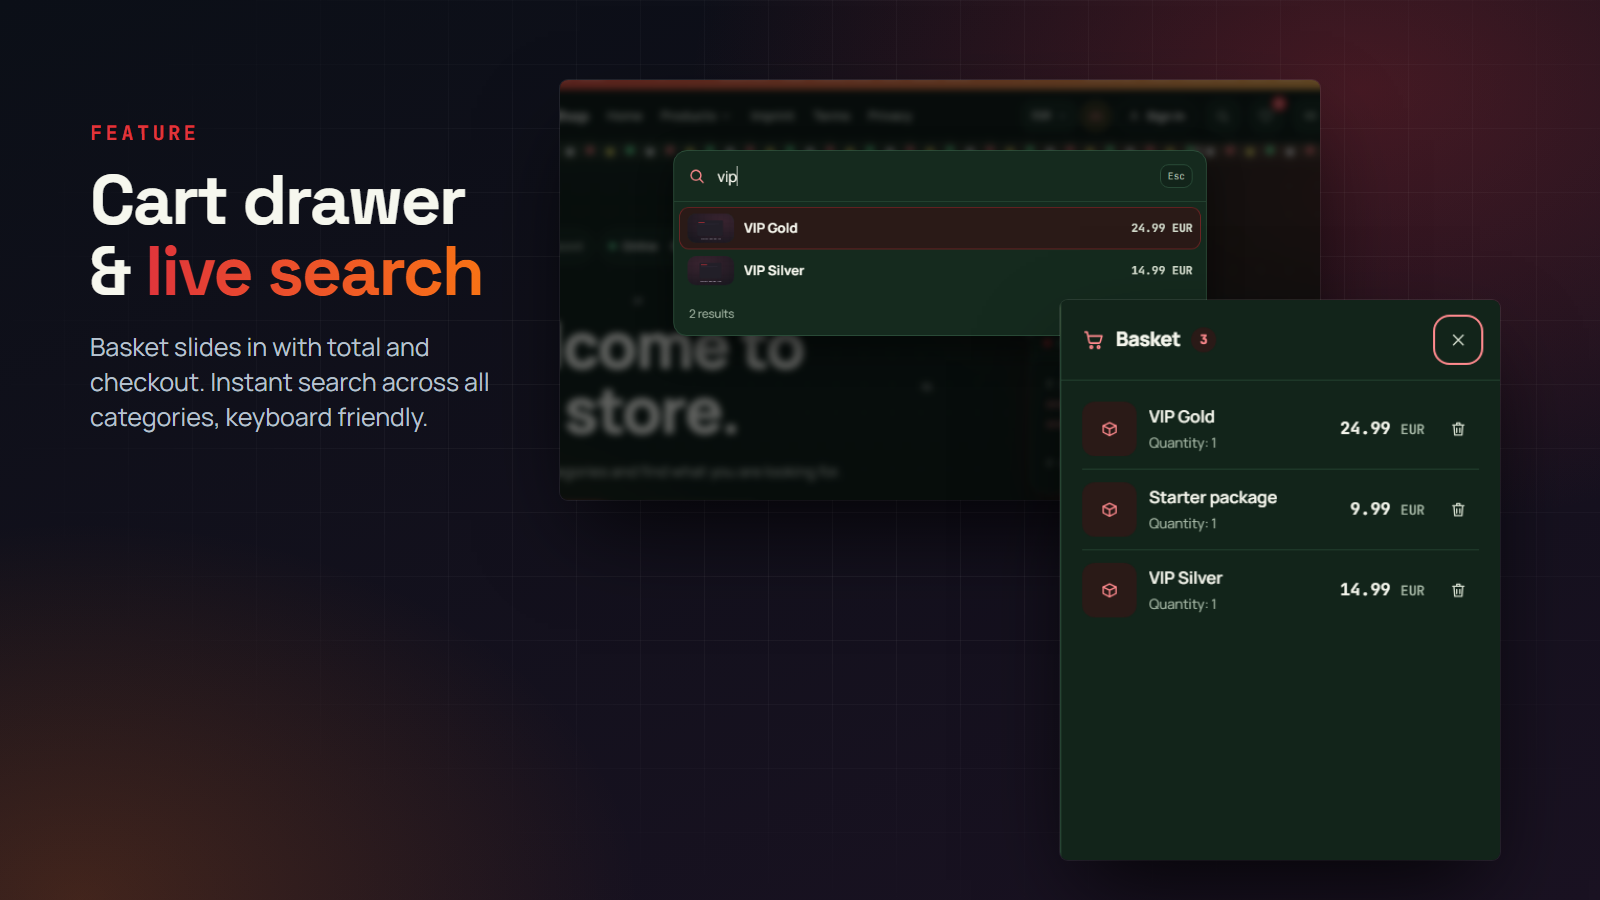Remove VIP Gold from basket

click(1458, 429)
